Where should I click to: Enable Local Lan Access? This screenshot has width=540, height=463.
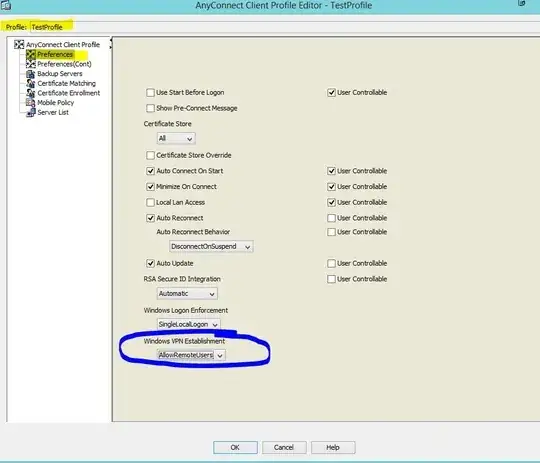pyautogui.click(x=150, y=202)
